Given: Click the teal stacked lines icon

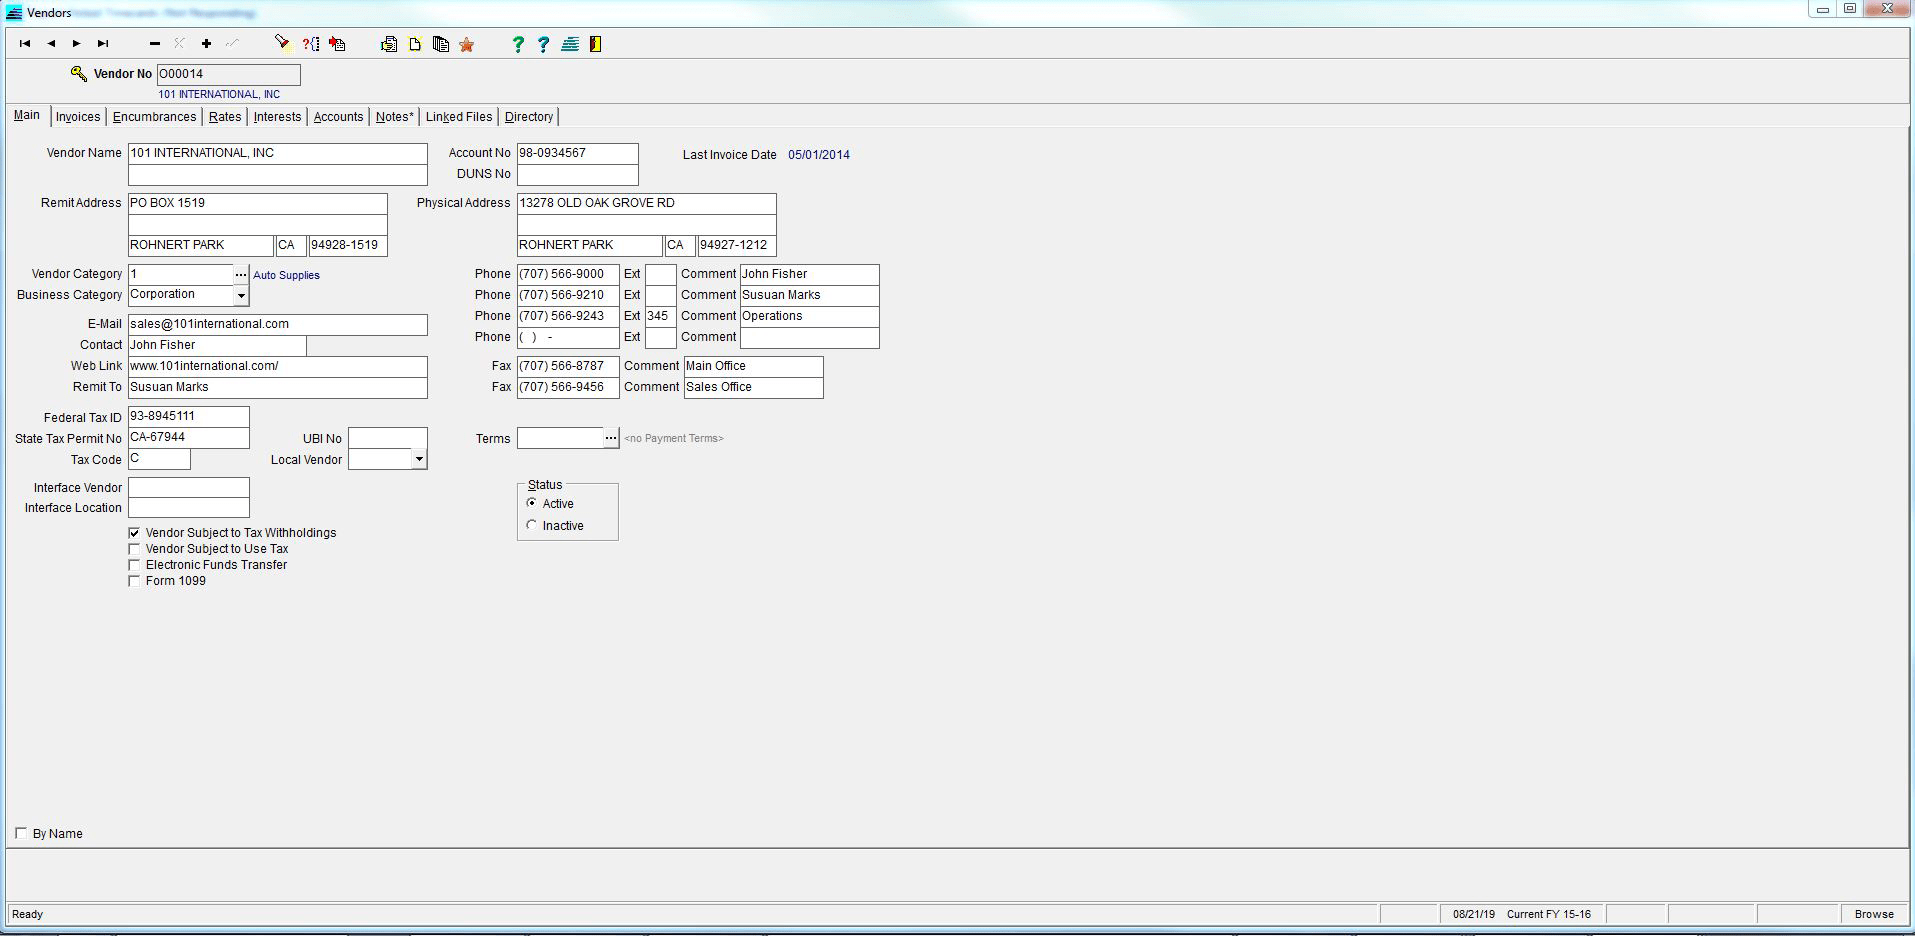Looking at the screenshot, I should (x=570, y=44).
